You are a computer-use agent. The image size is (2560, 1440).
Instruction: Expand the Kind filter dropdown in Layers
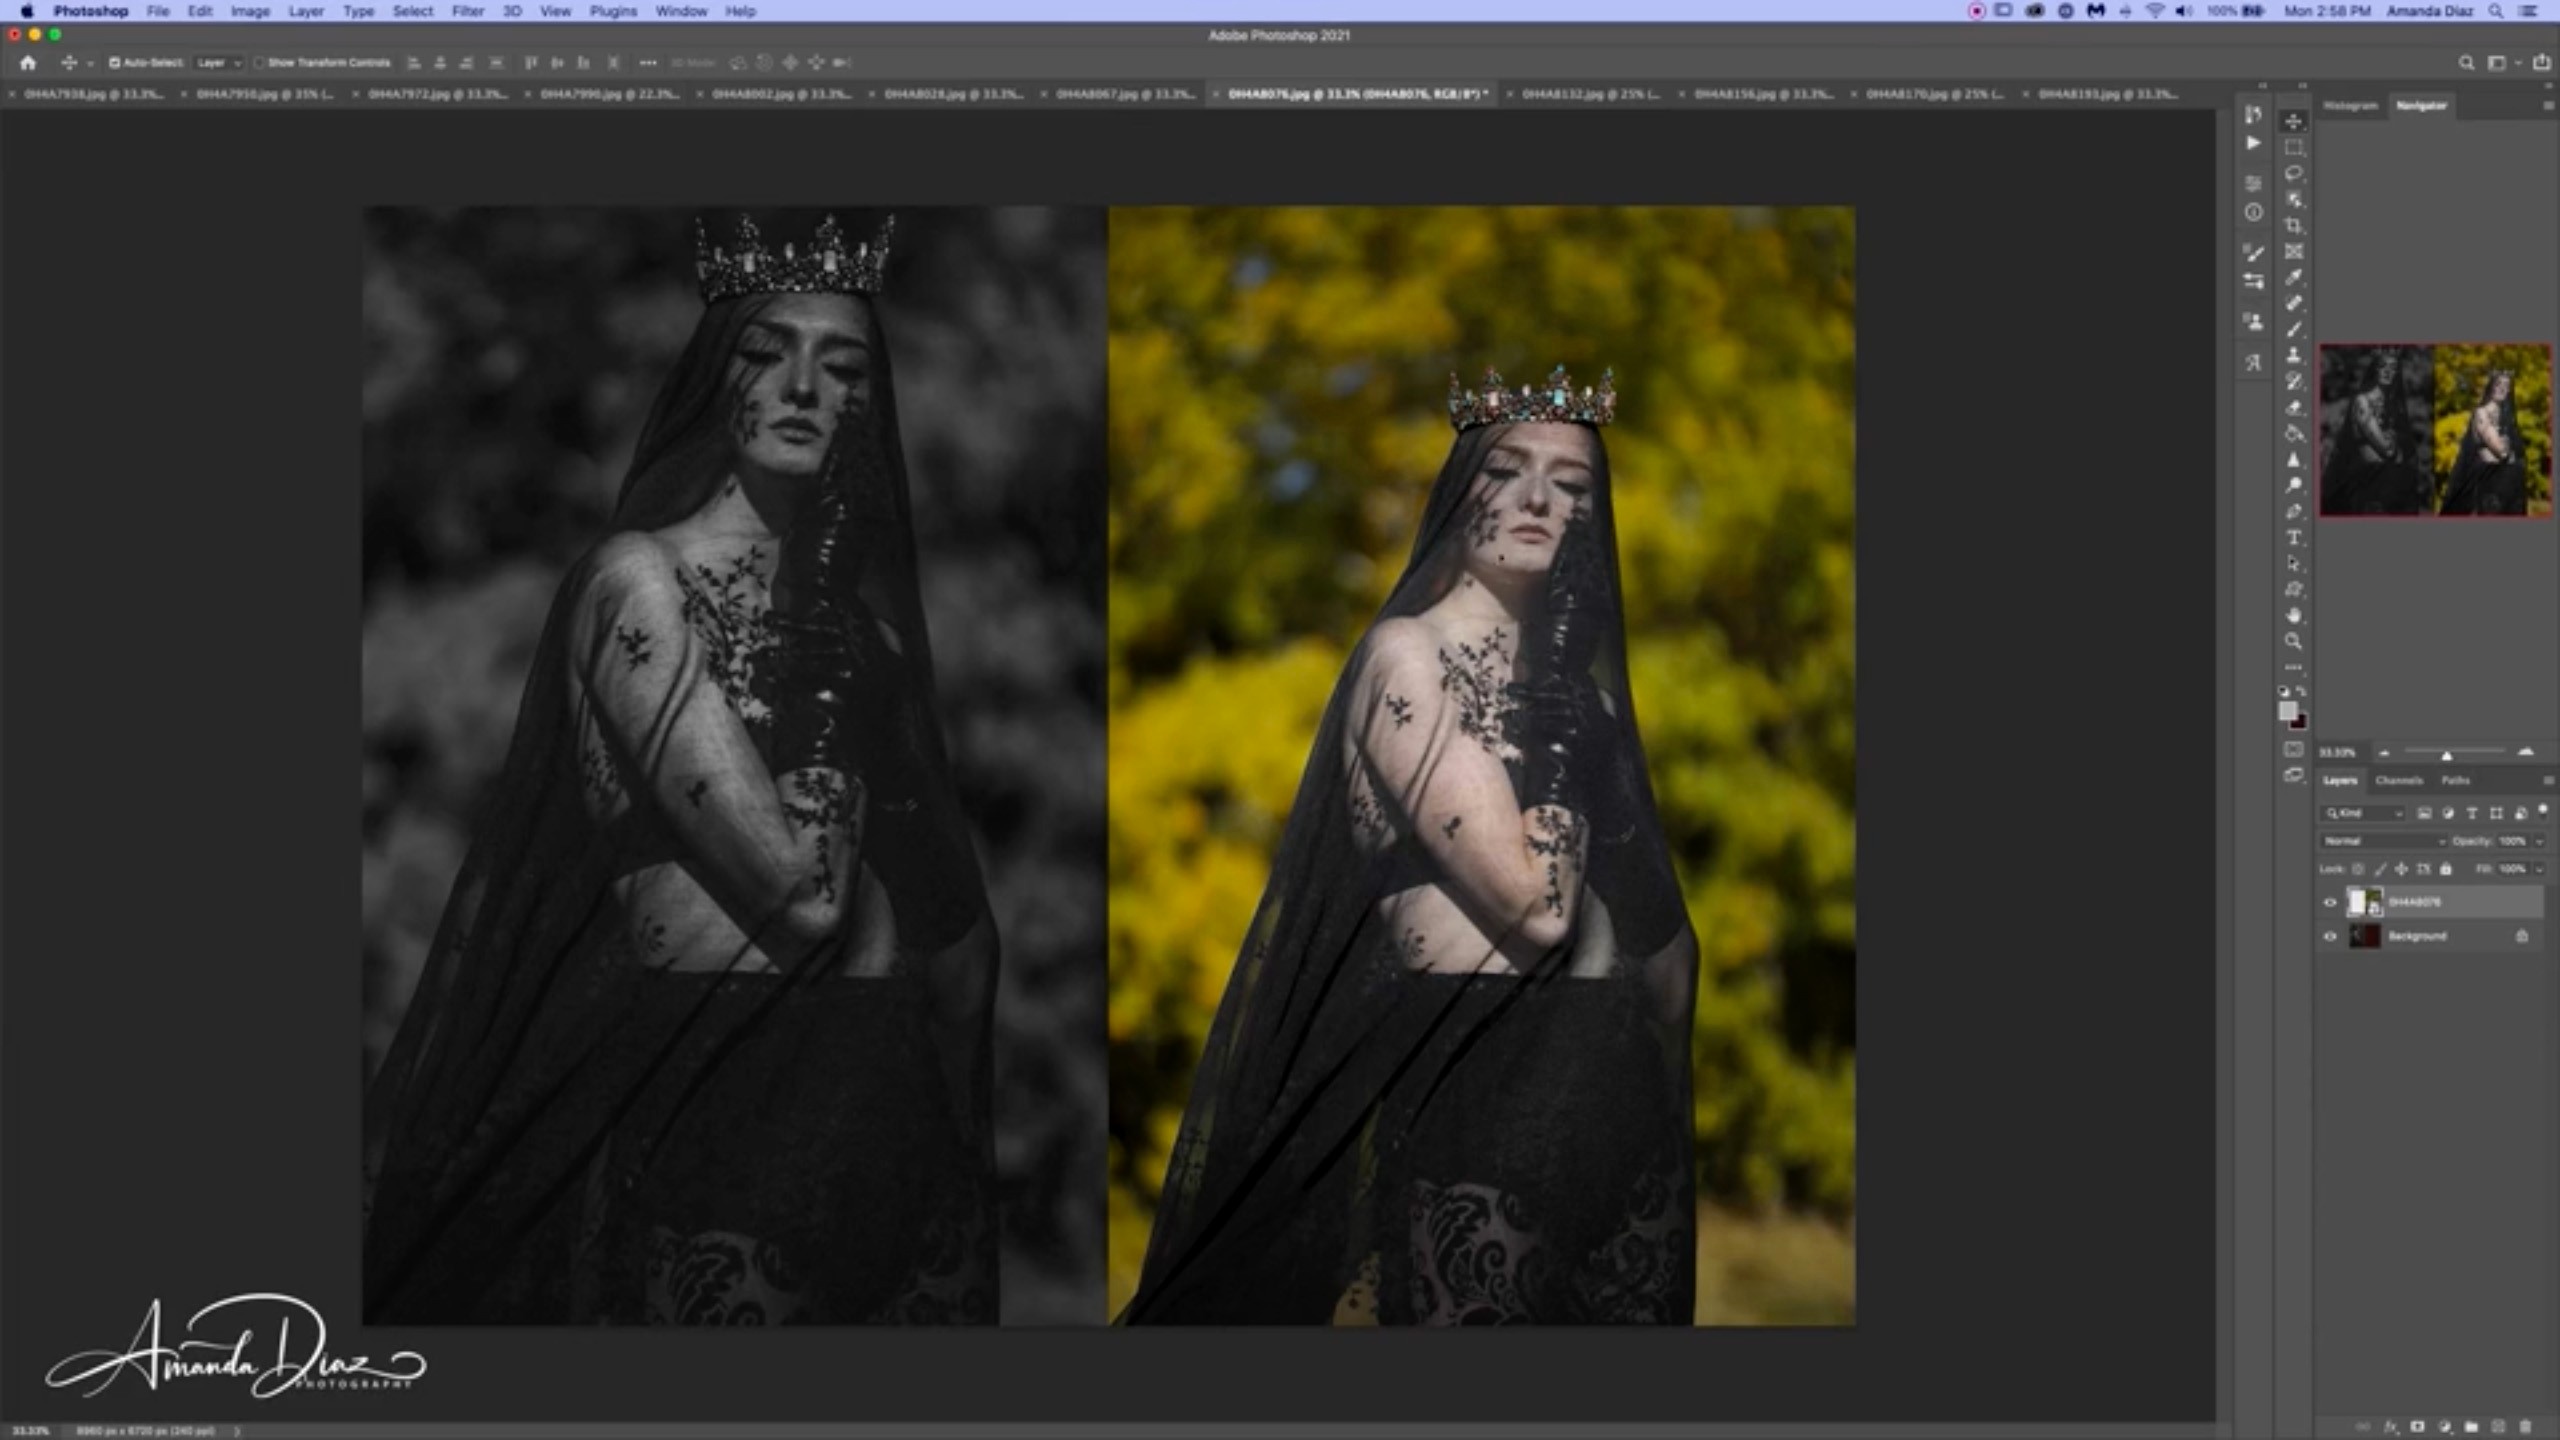click(x=2363, y=813)
